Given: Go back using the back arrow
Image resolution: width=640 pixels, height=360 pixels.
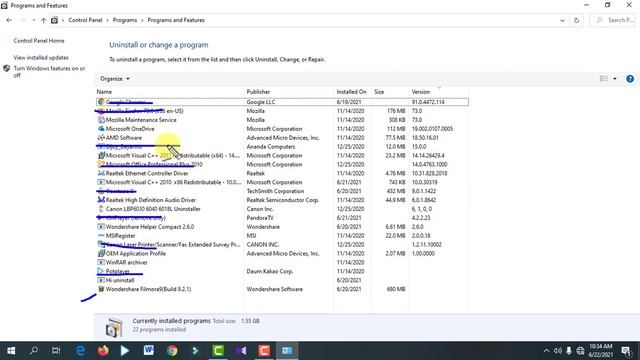Looking at the screenshot, I should click(x=9, y=20).
